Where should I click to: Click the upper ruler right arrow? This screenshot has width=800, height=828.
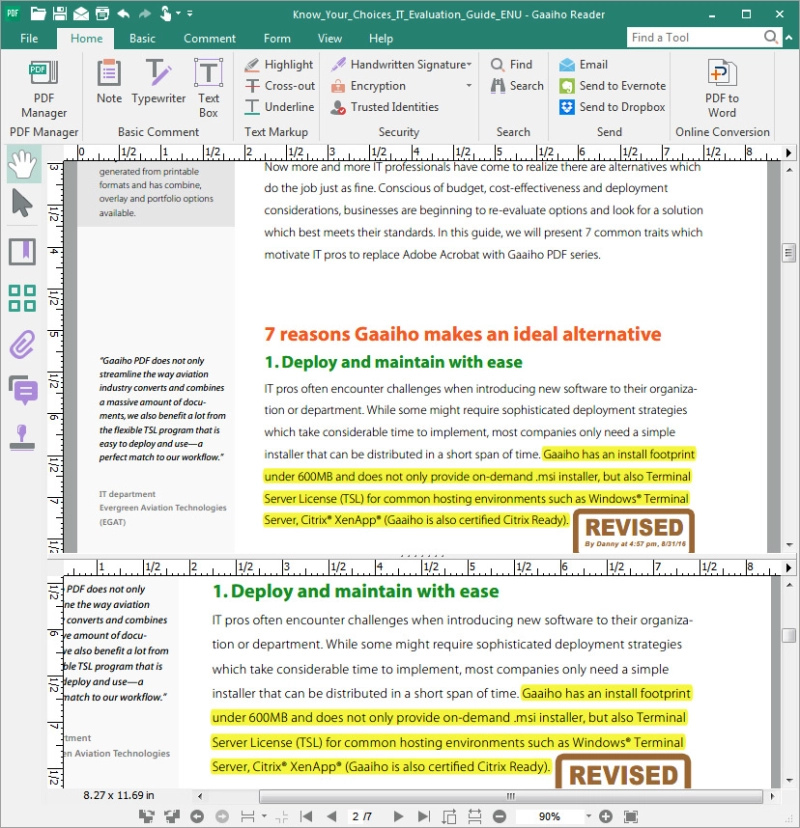(x=788, y=153)
